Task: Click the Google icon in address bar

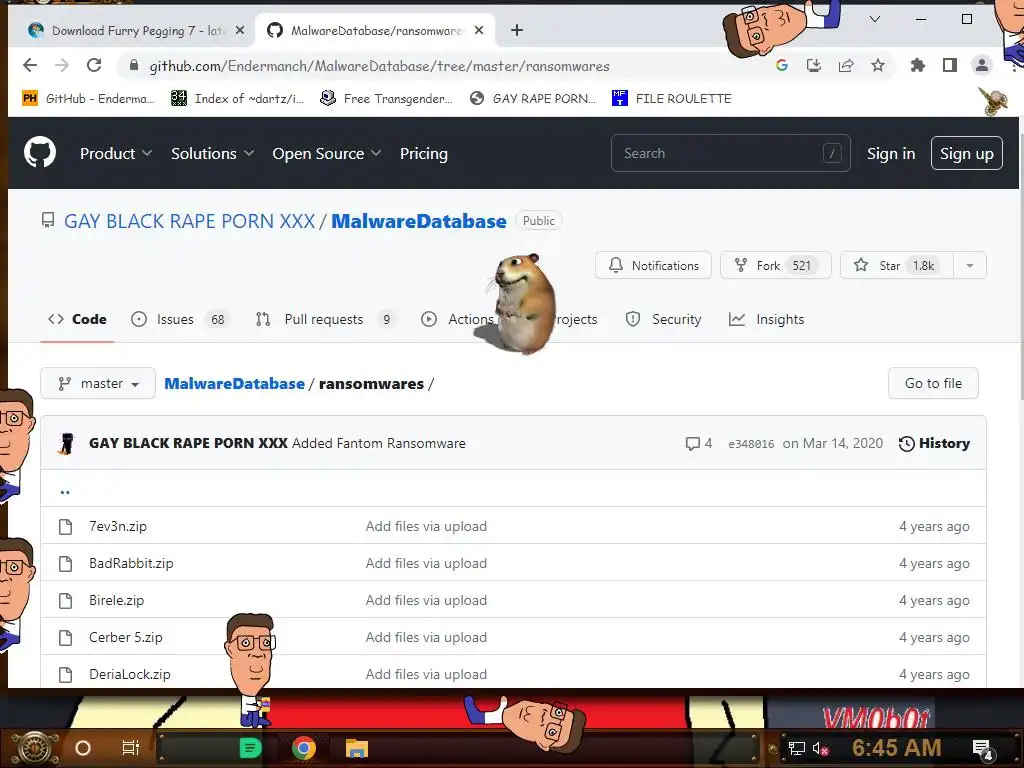Action: [782, 65]
